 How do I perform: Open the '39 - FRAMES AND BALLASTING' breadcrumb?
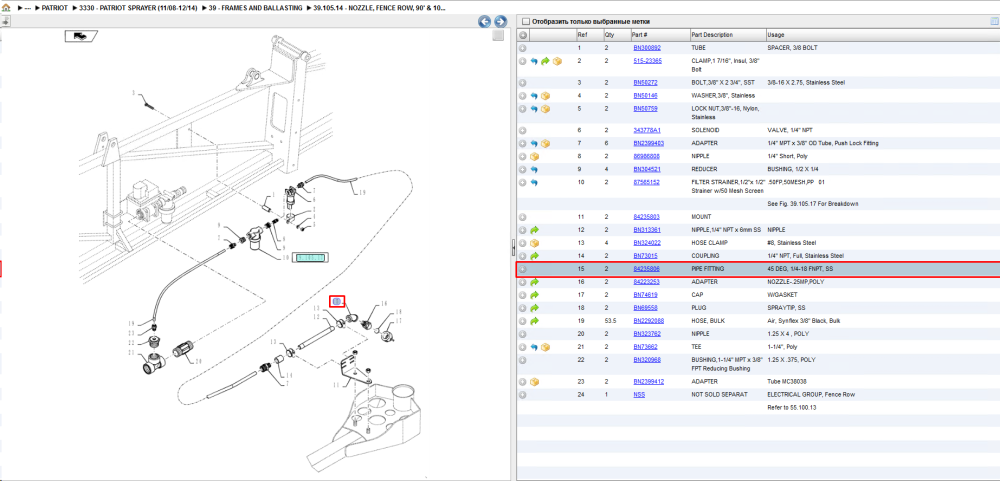click(256, 8)
